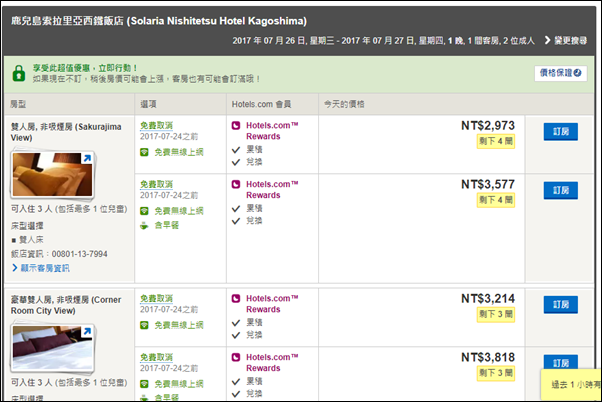Click breakfast cup icon in NT$3,577 row
This screenshot has height=402, width=602.
click(144, 226)
